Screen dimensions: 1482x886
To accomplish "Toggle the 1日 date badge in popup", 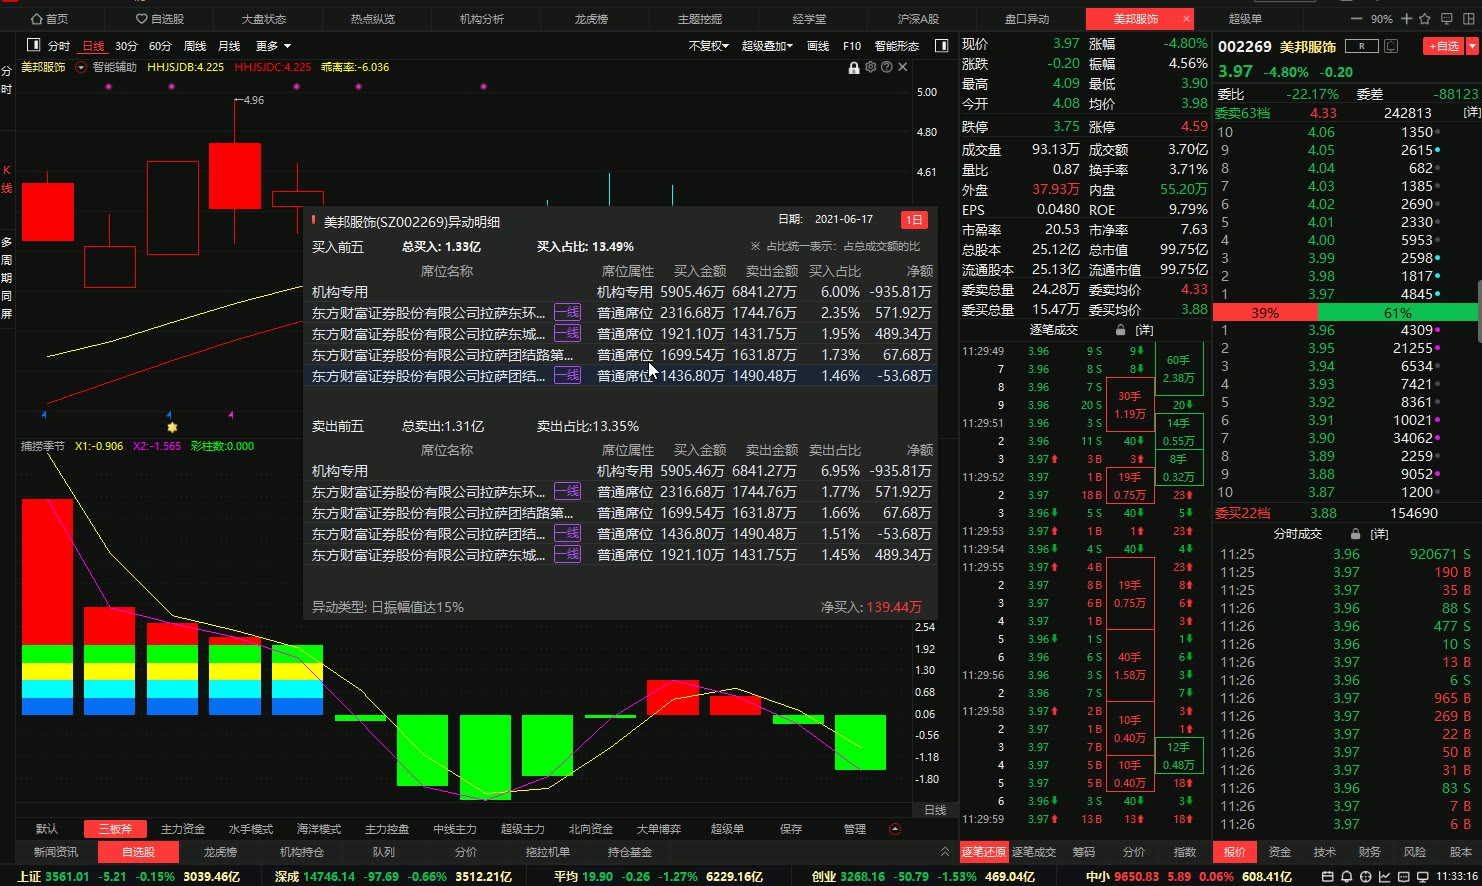I will click(913, 220).
